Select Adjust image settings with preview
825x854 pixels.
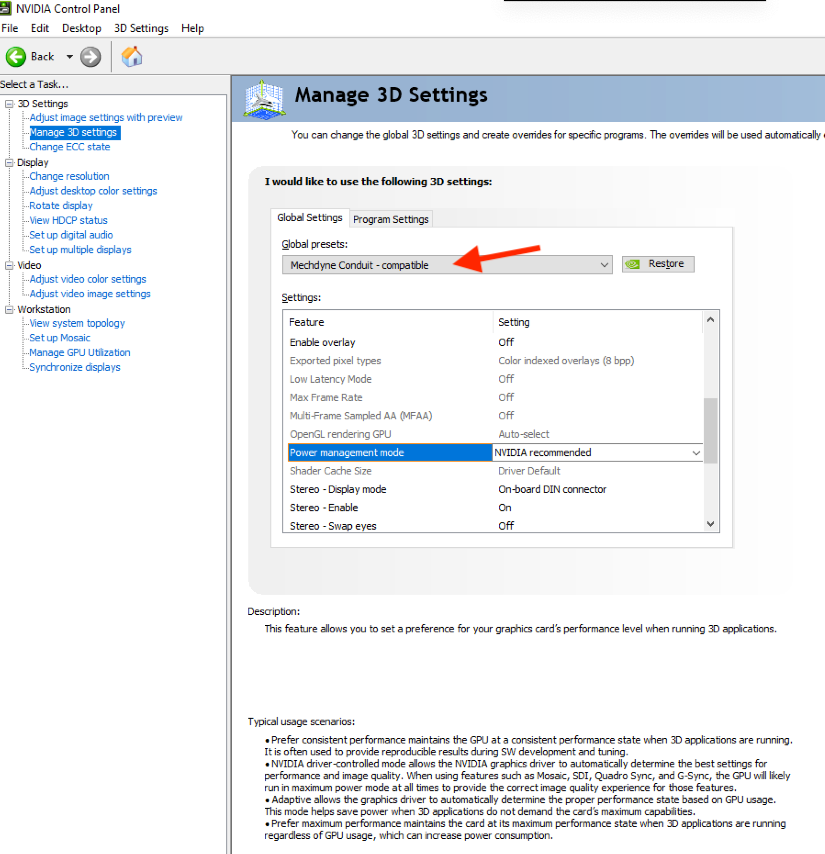[106, 118]
